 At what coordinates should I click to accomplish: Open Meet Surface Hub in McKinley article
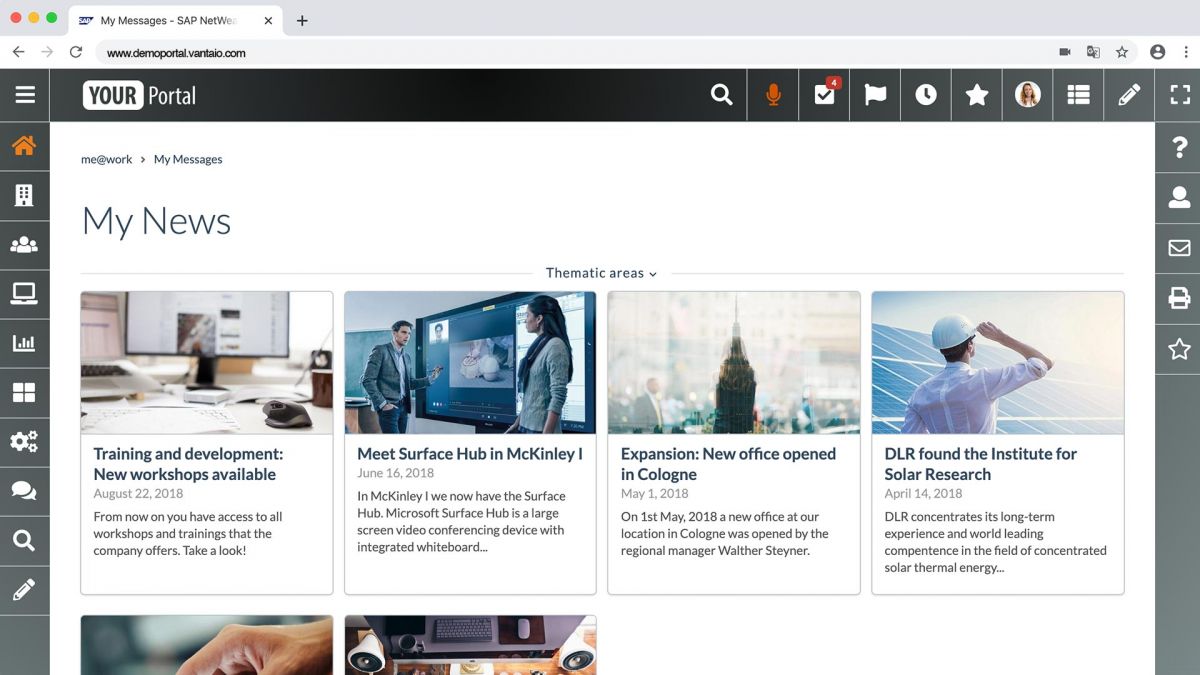pyautogui.click(x=470, y=454)
